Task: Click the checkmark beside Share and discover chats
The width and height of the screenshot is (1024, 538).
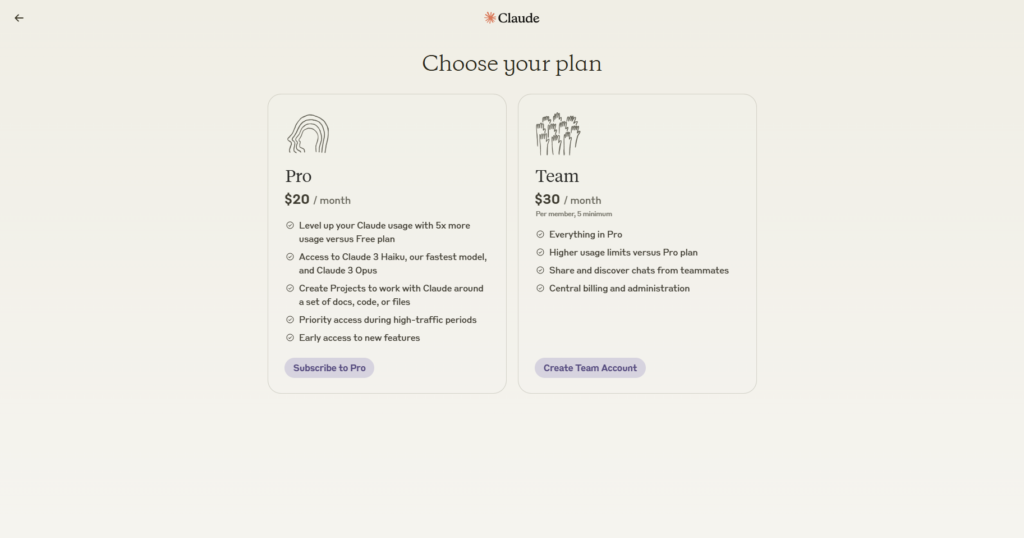Action: click(540, 270)
